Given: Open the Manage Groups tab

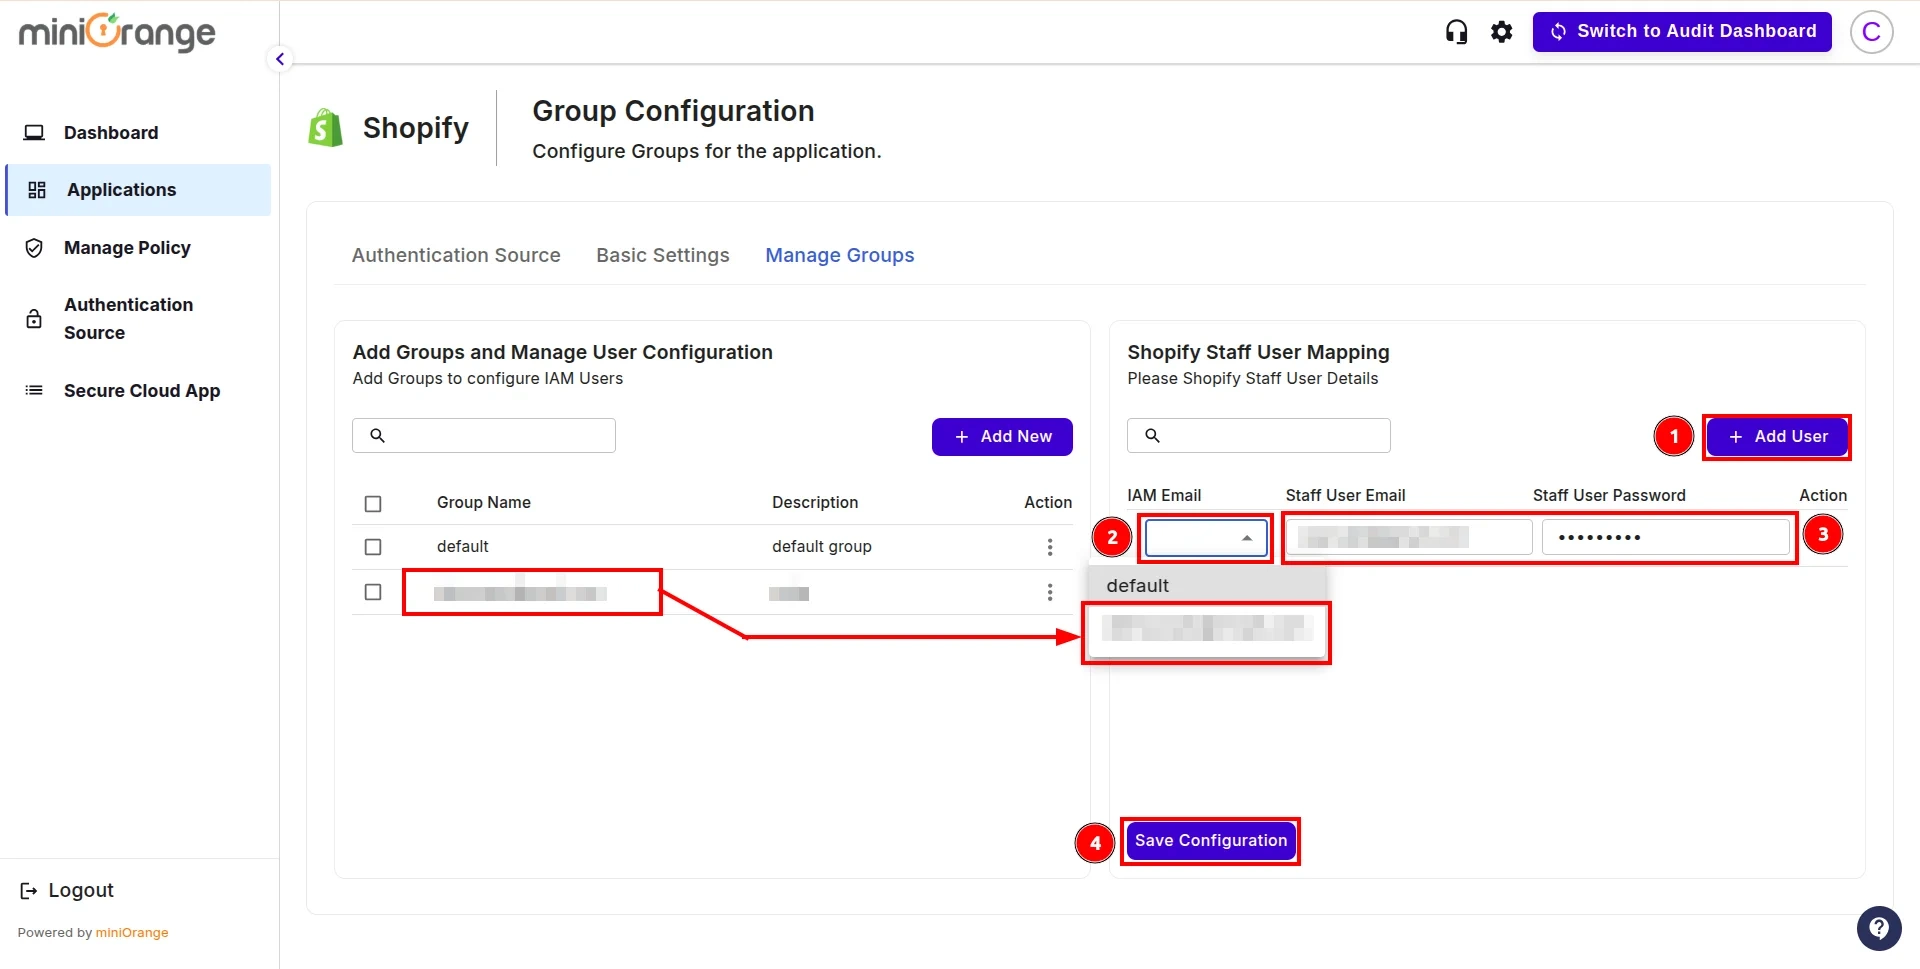Looking at the screenshot, I should pos(839,255).
